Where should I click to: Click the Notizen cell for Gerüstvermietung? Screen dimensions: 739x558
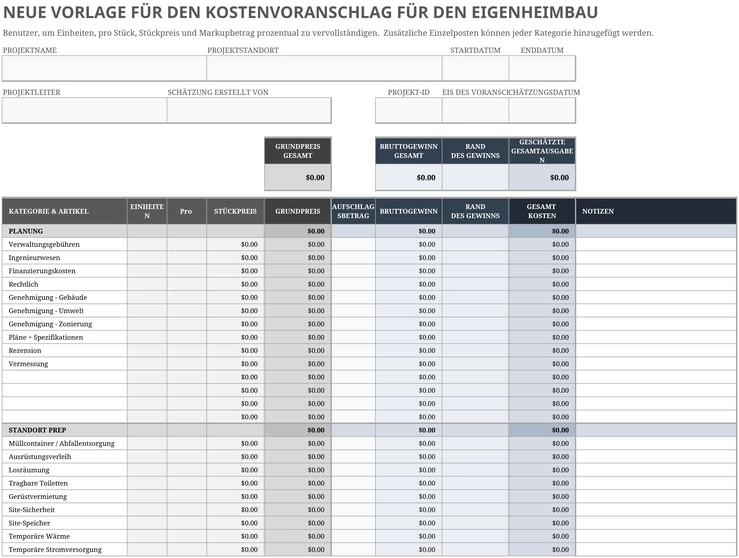point(656,496)
